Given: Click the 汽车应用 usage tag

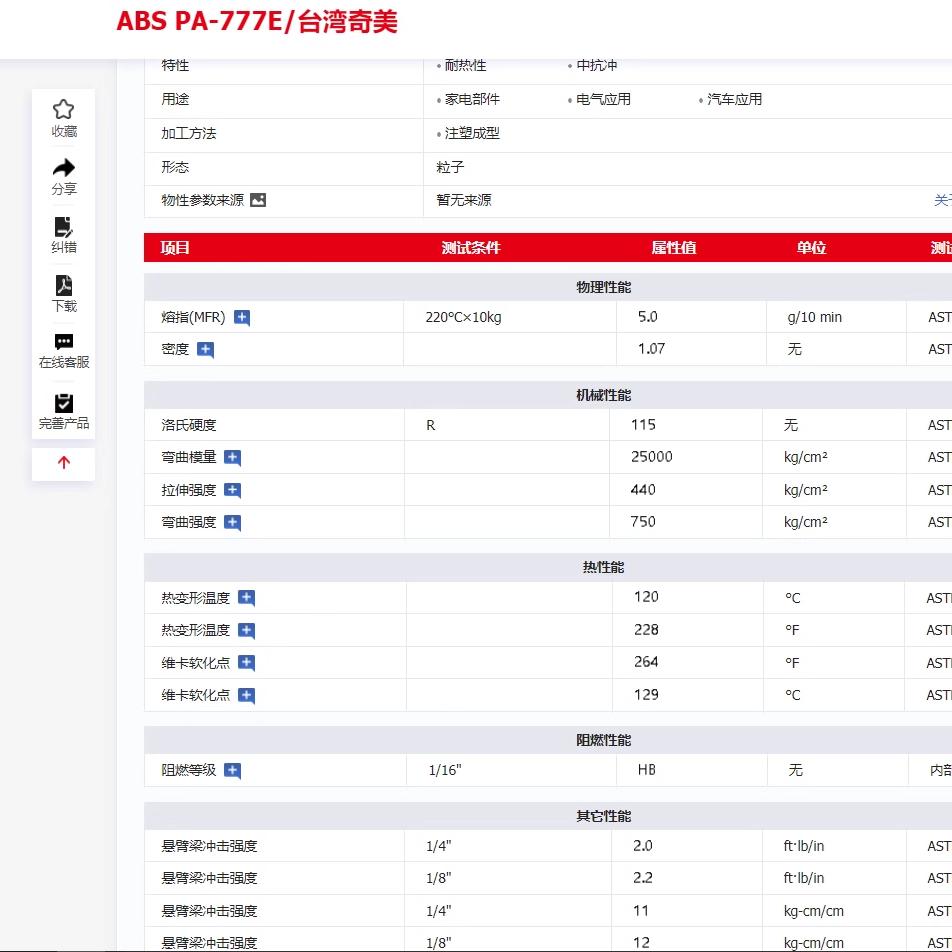Looking at the screenshot, I should (x=734, y=99).
